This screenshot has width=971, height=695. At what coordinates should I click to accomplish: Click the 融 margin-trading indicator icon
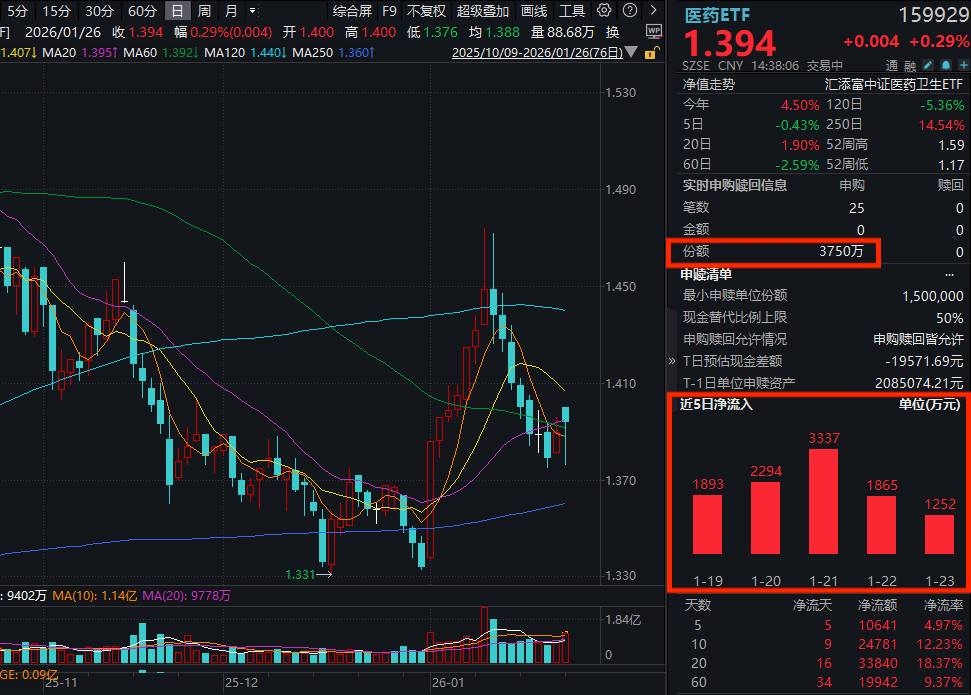click(x=909, y=64)
